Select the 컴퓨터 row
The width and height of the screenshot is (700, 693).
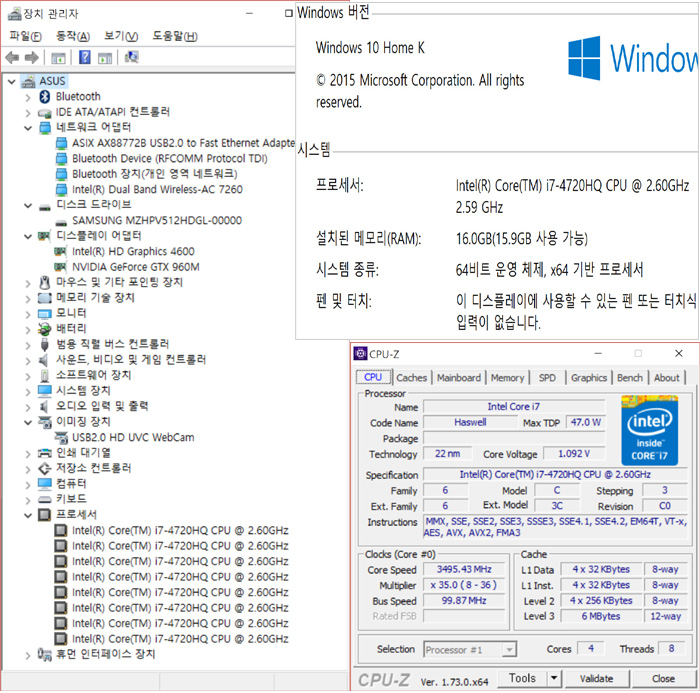tap(71, 484)
